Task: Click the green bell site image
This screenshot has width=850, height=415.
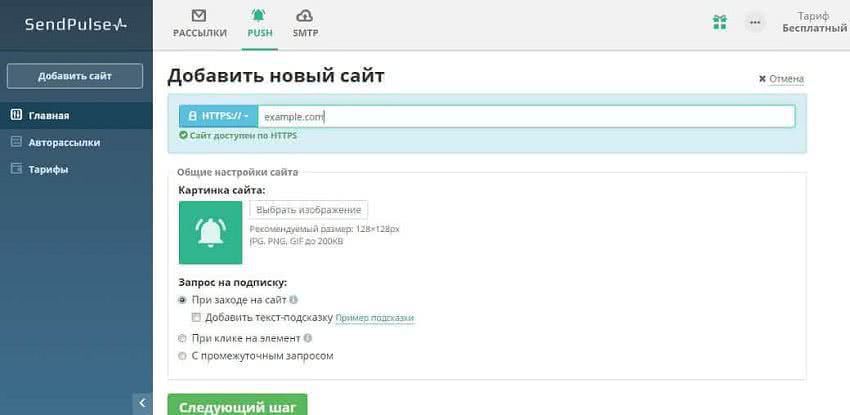Action: [210, 232]
